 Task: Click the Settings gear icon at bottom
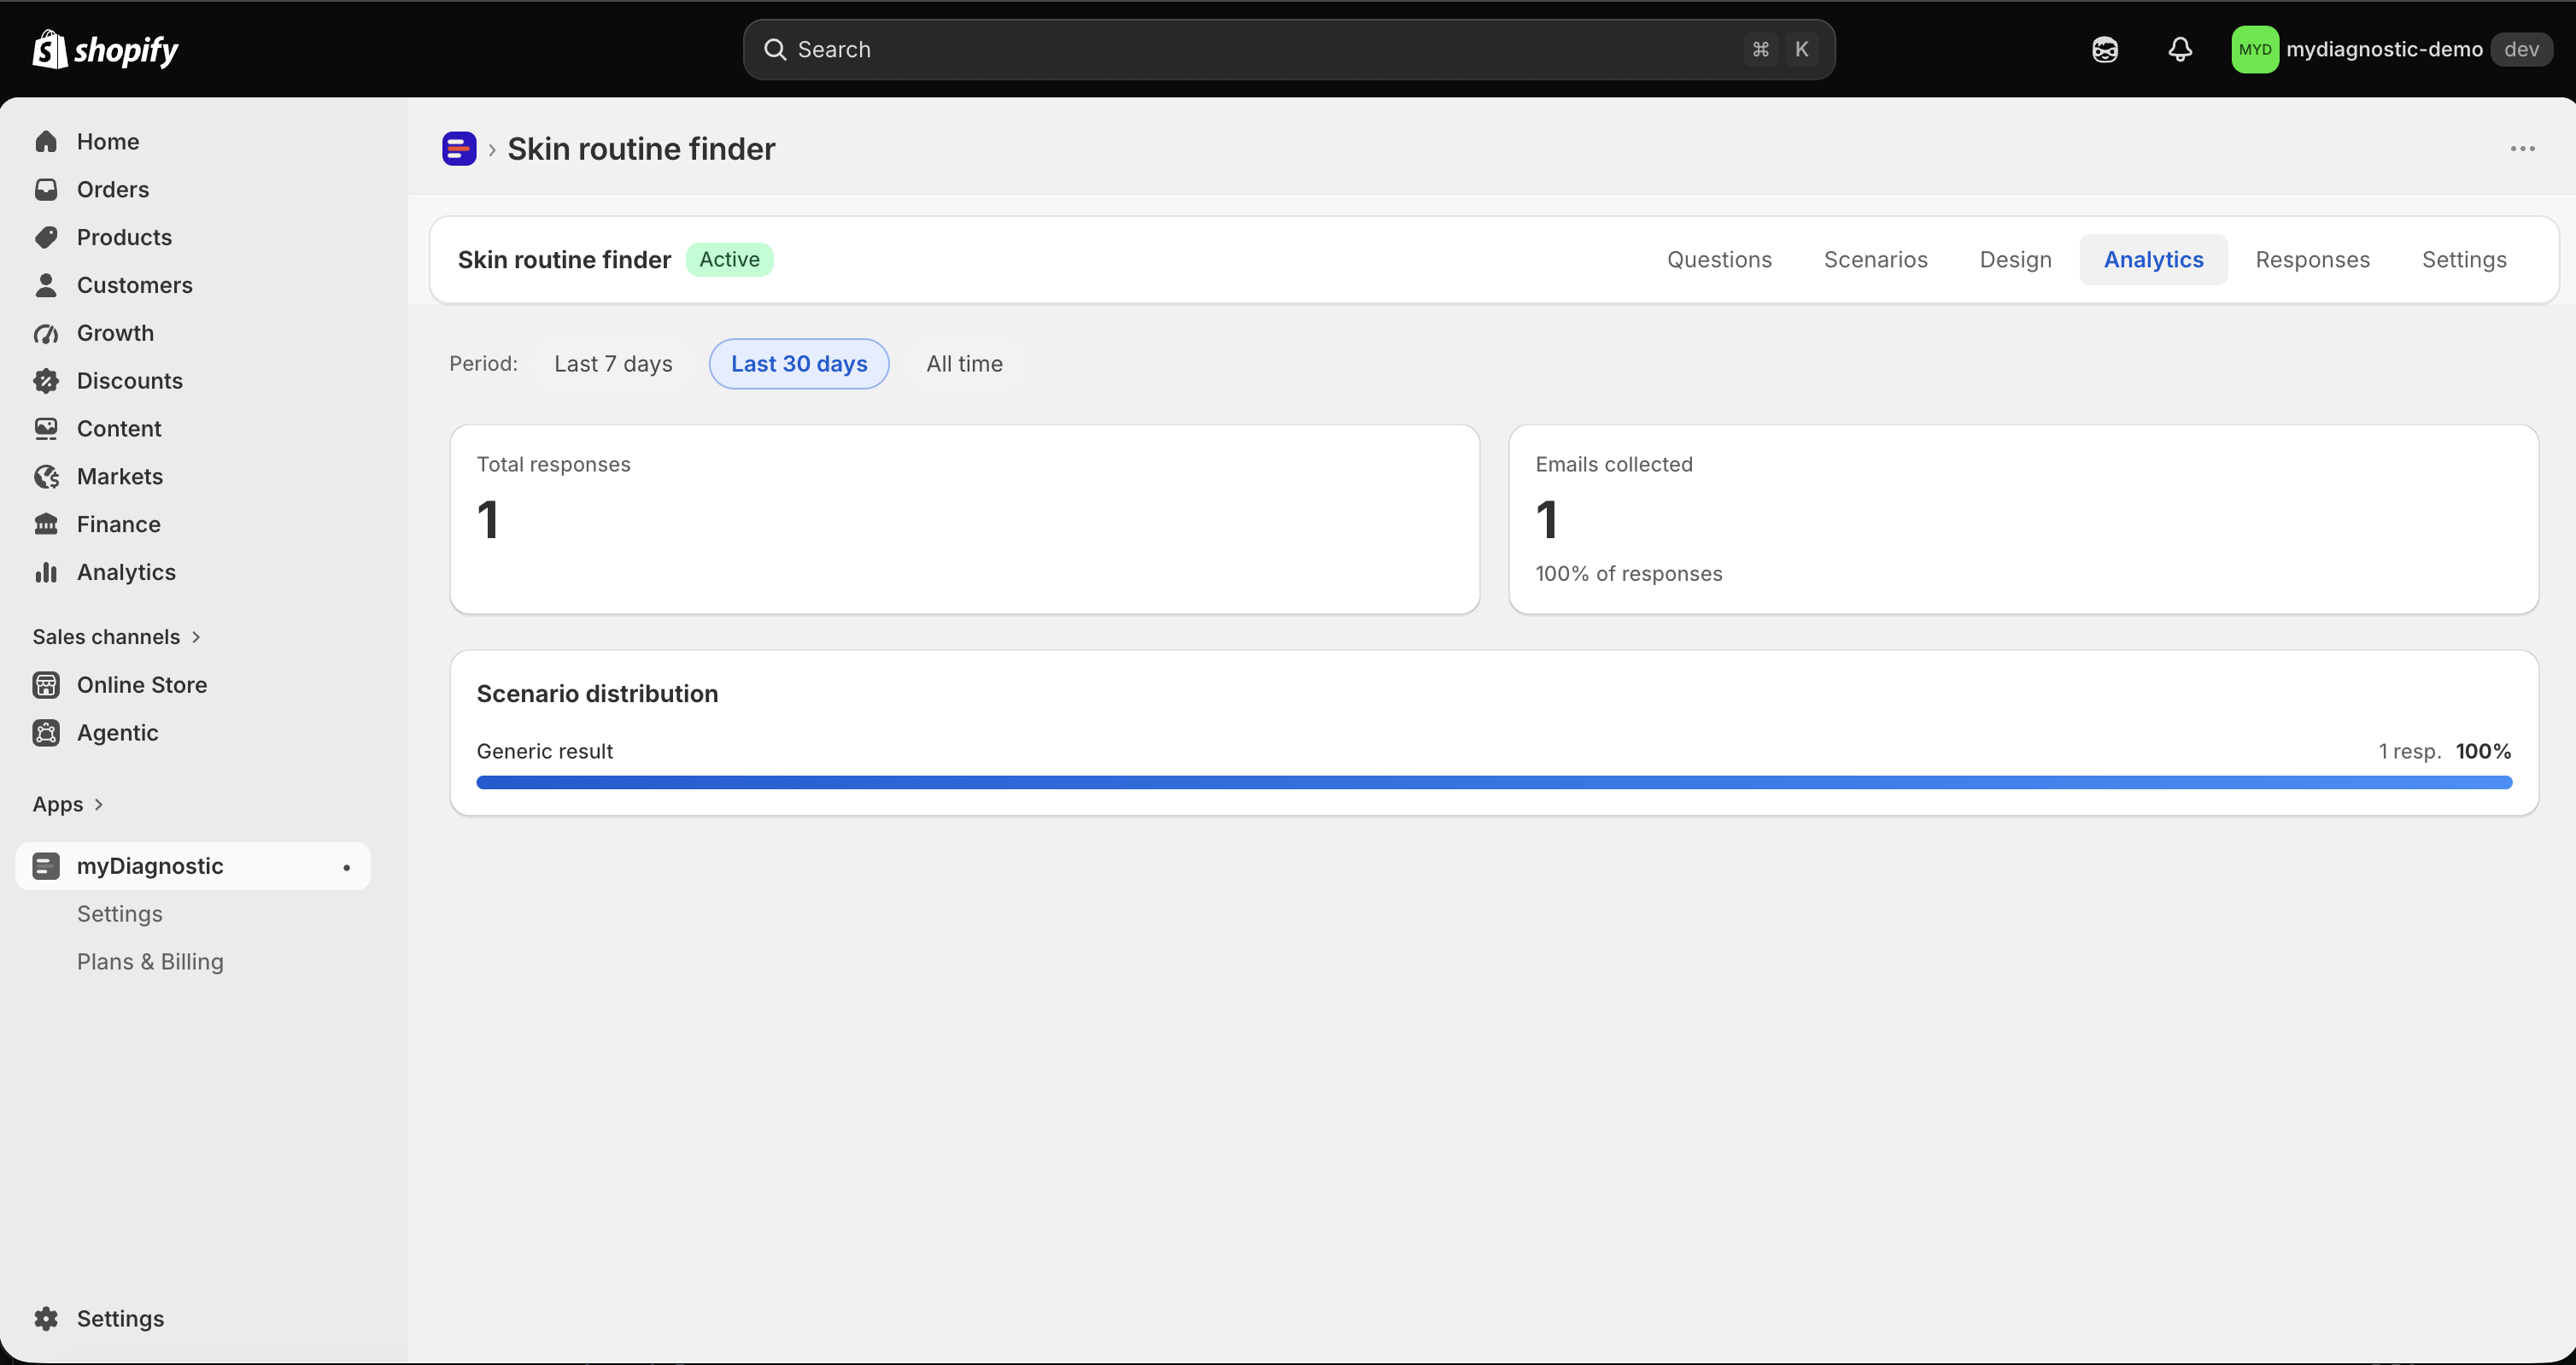pyautogui.click(x=46, y=1318)
